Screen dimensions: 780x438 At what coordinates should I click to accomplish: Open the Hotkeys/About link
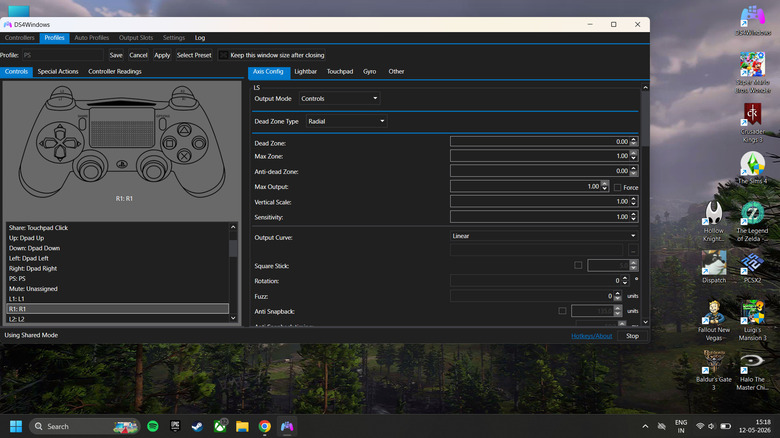[x=591, y=336]
